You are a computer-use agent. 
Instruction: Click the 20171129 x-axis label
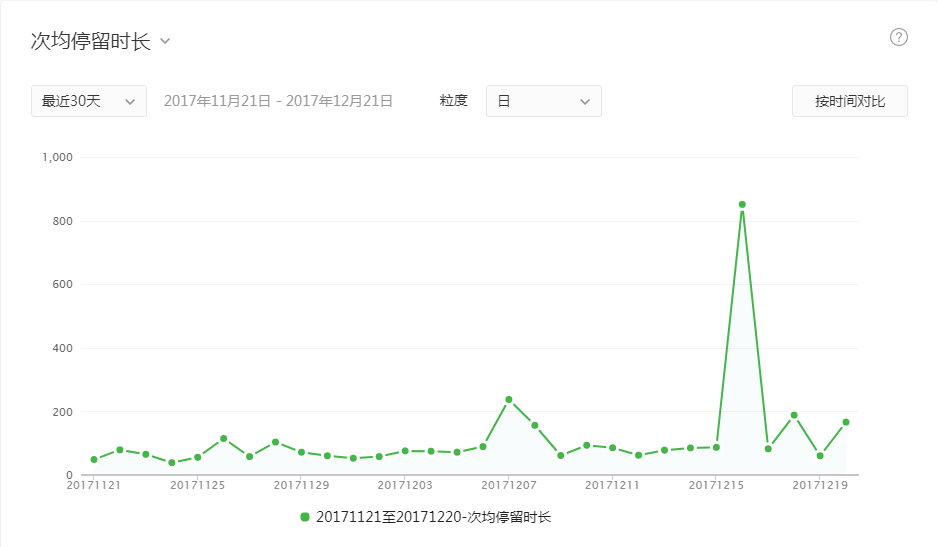click(301, 486)
